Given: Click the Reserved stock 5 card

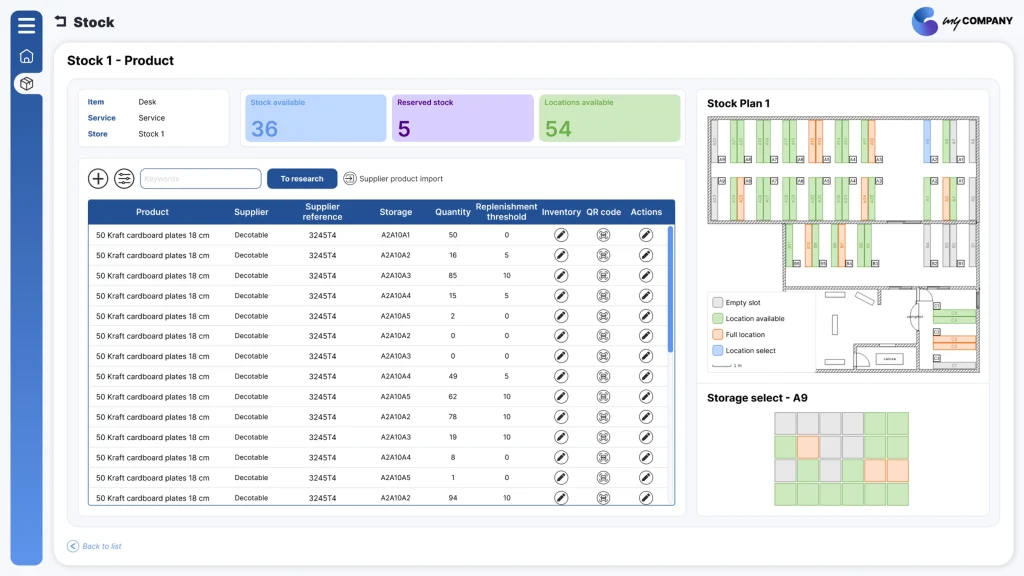Looking at the screenshot, I should pos(462,118).
